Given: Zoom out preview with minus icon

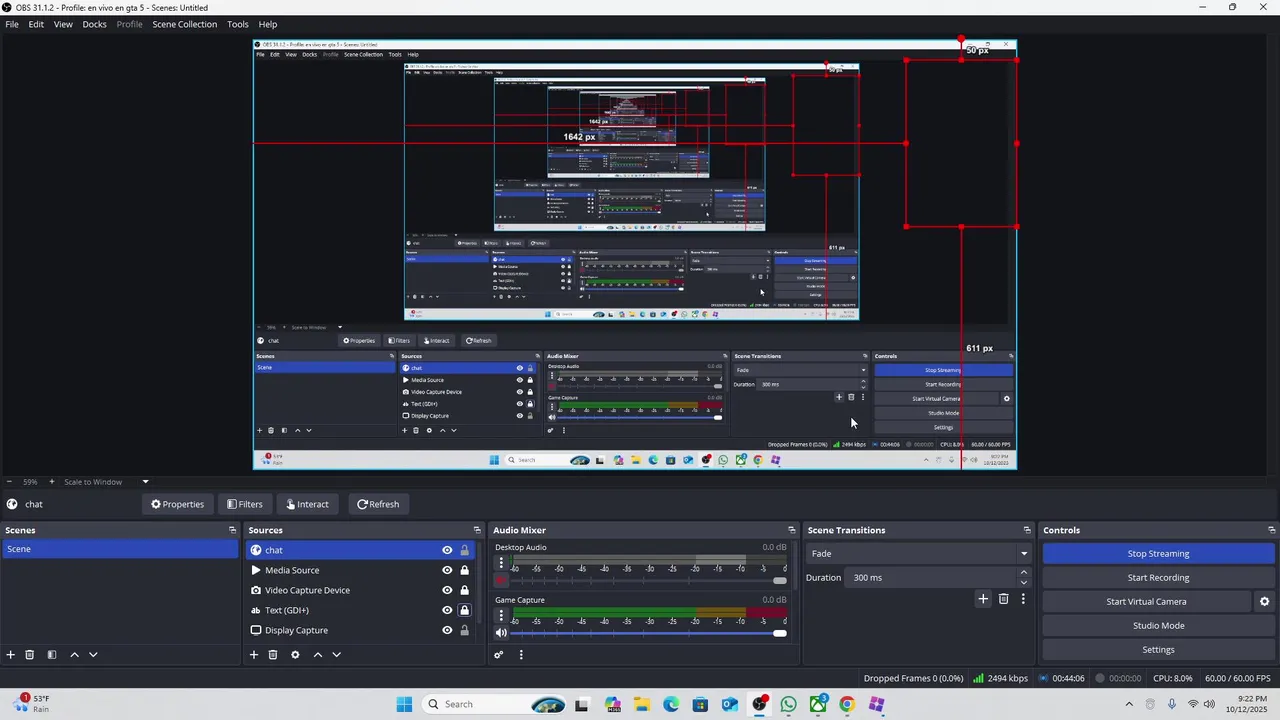Looking at the screenshot, I should pyautogui.click(x=9, y=482).
